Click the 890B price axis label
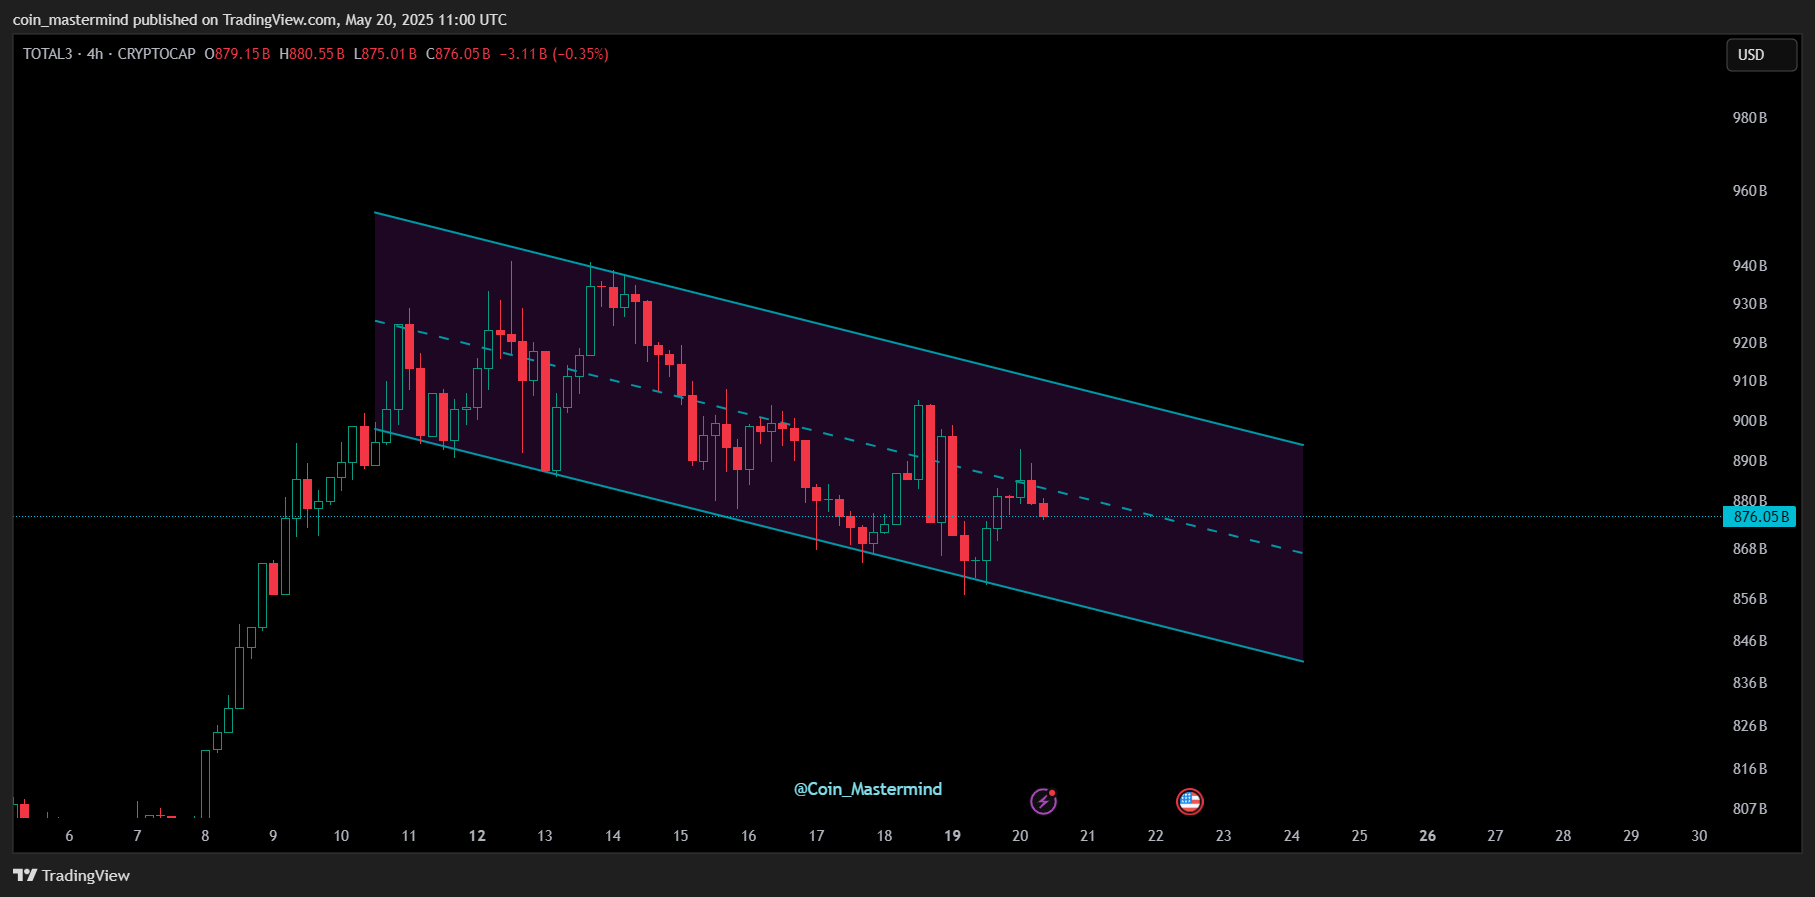This screenshot has height=897, width=1815. pos(1750,461)
